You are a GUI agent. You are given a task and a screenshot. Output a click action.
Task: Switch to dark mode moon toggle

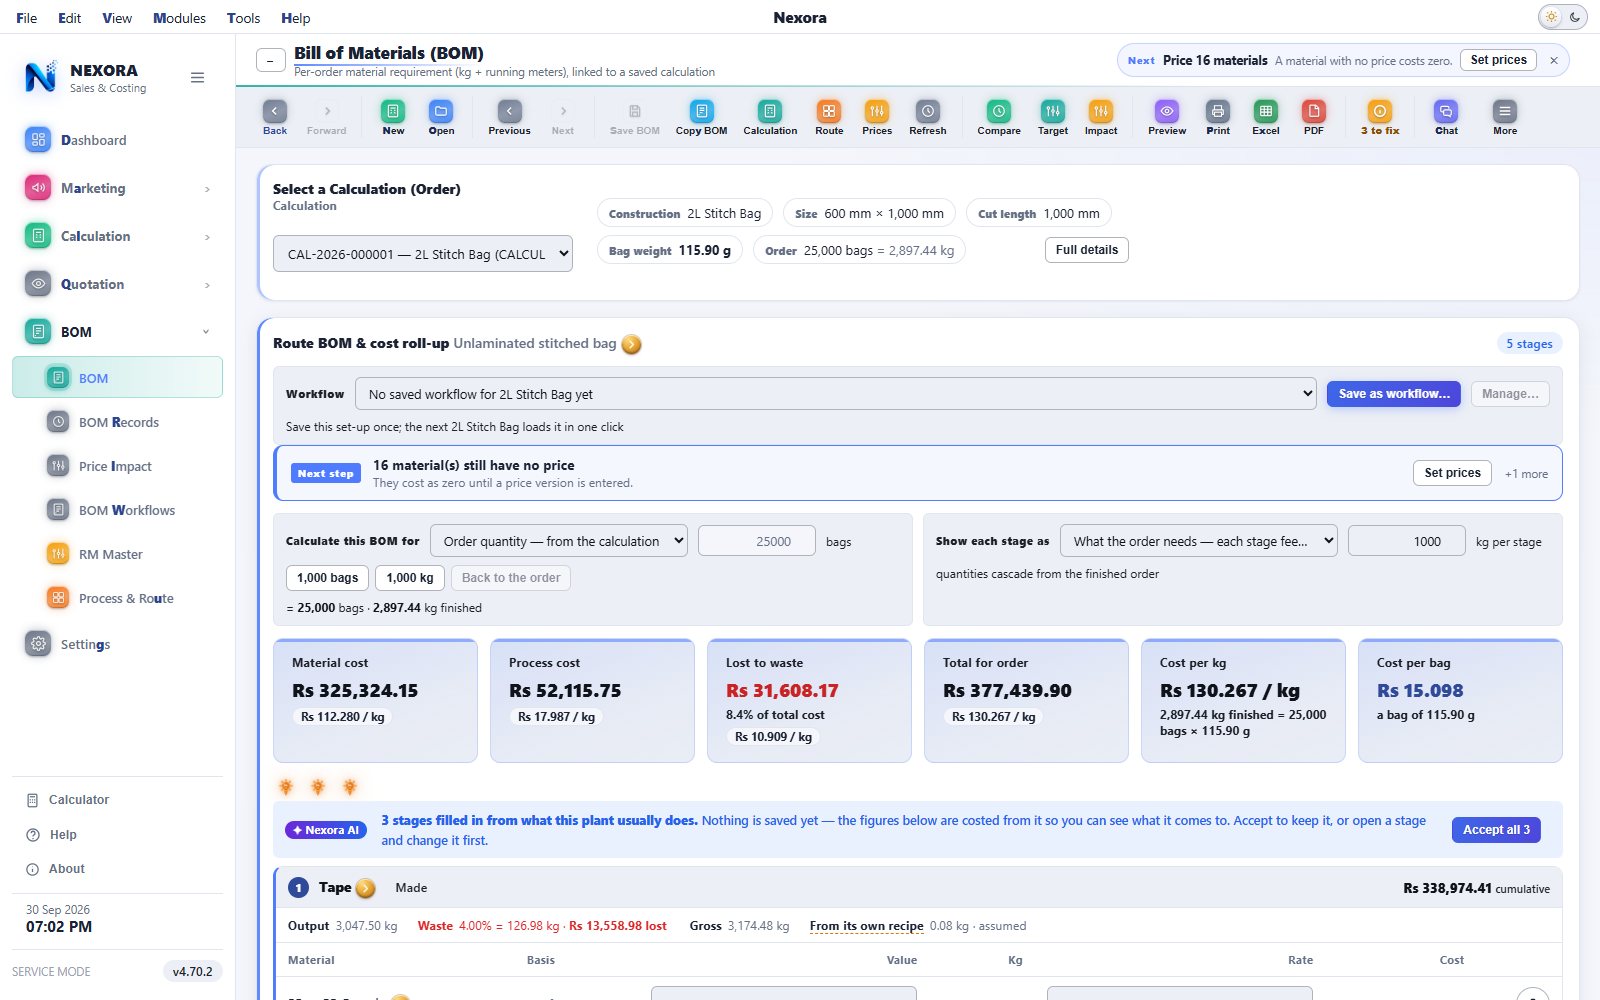coord(1575,17)
